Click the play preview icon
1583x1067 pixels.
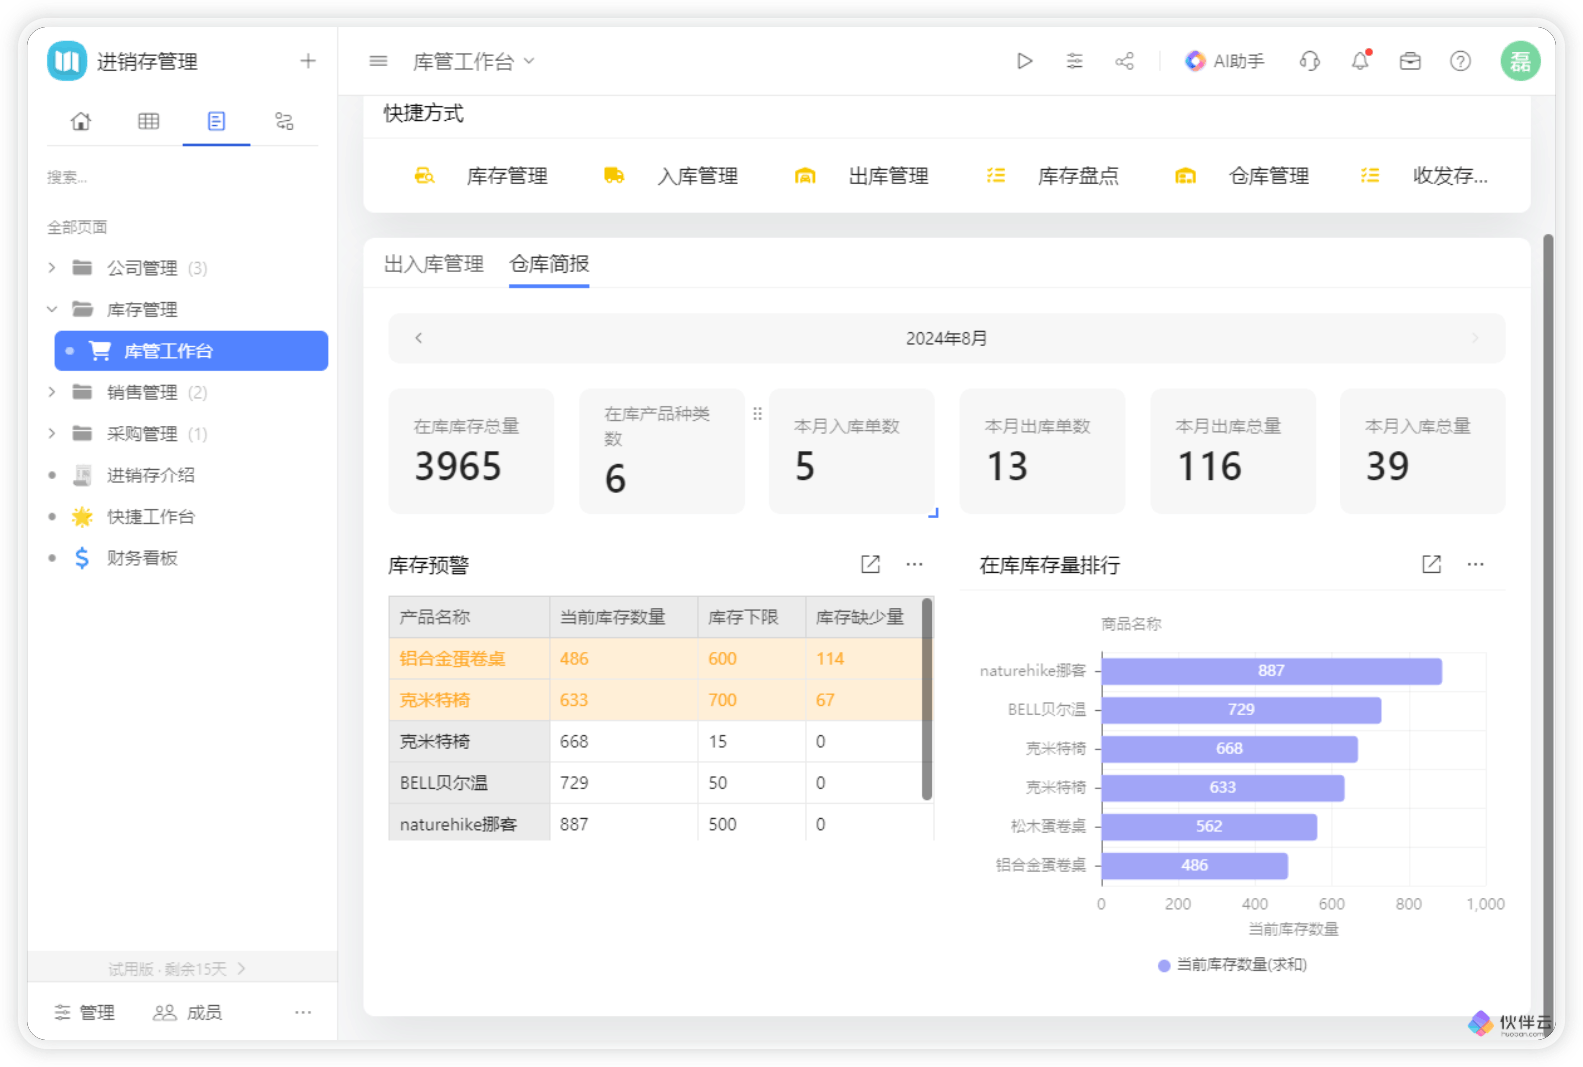(x=1024, y=61)
